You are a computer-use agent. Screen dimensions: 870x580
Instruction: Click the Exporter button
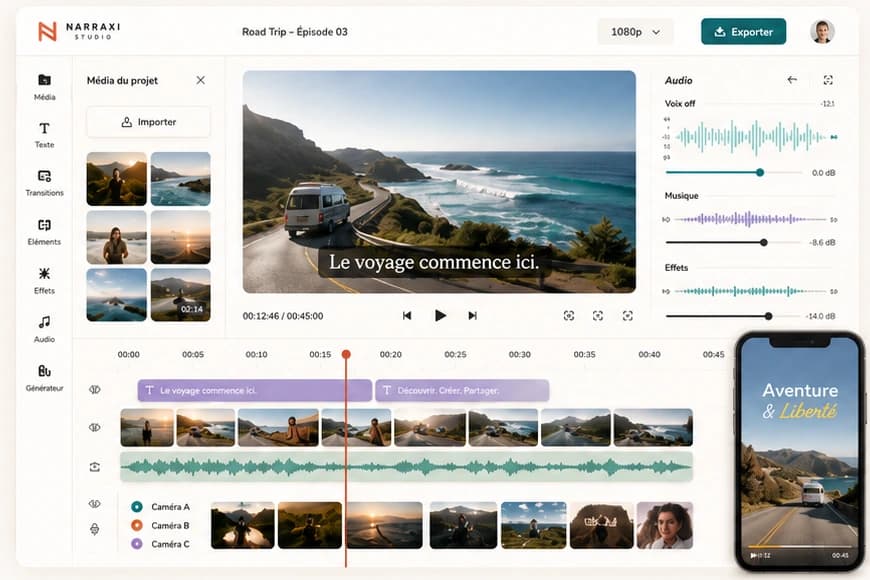(743, 32)
